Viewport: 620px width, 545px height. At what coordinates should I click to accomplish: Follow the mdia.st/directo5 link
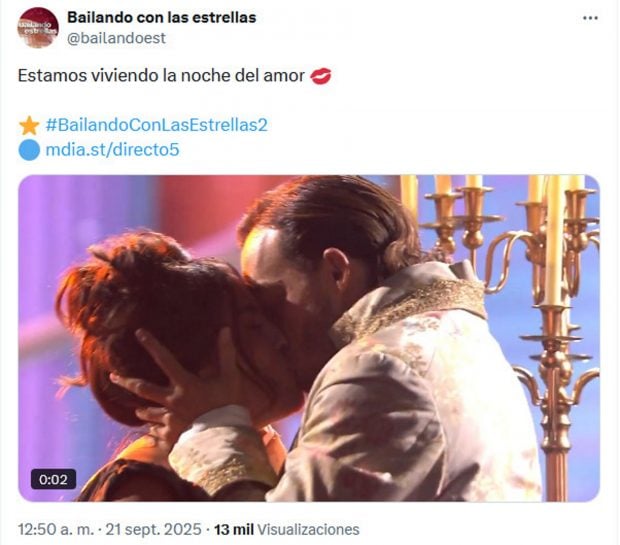(x=112, y=150)
